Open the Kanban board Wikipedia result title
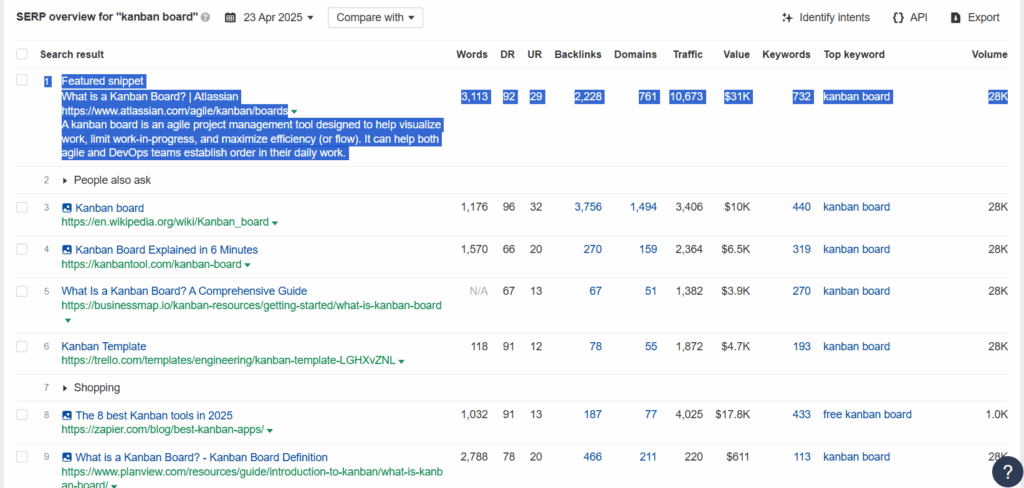 110,208
